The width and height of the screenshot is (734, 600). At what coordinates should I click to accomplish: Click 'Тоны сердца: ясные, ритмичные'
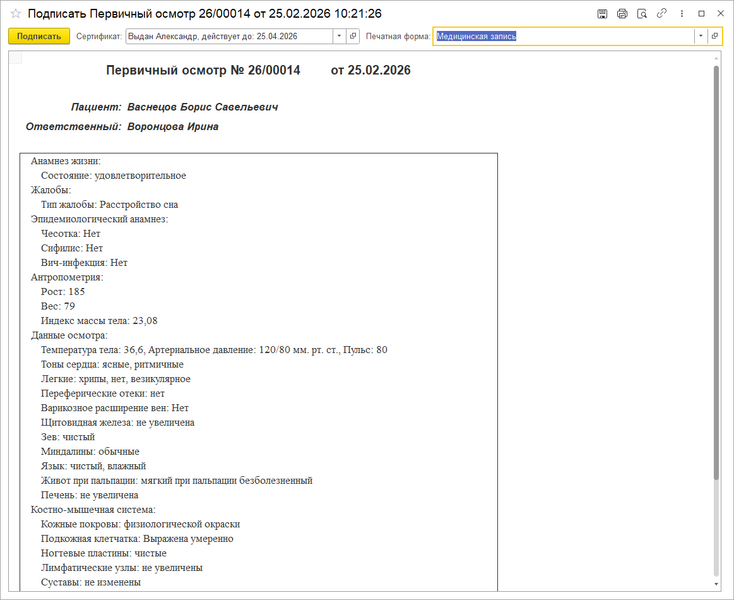pyautogui.click(x=112, y=364)
